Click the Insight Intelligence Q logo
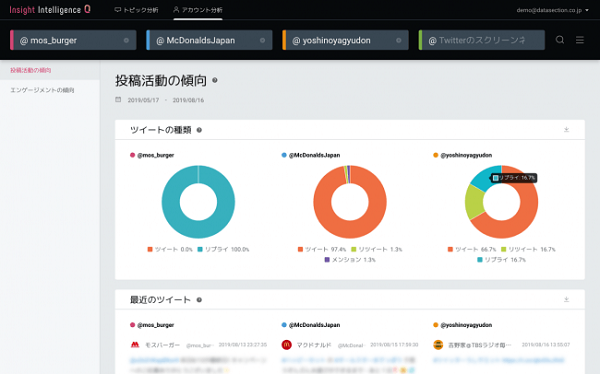The width and height of the screenshot is (600, 374). click(50, 10)
